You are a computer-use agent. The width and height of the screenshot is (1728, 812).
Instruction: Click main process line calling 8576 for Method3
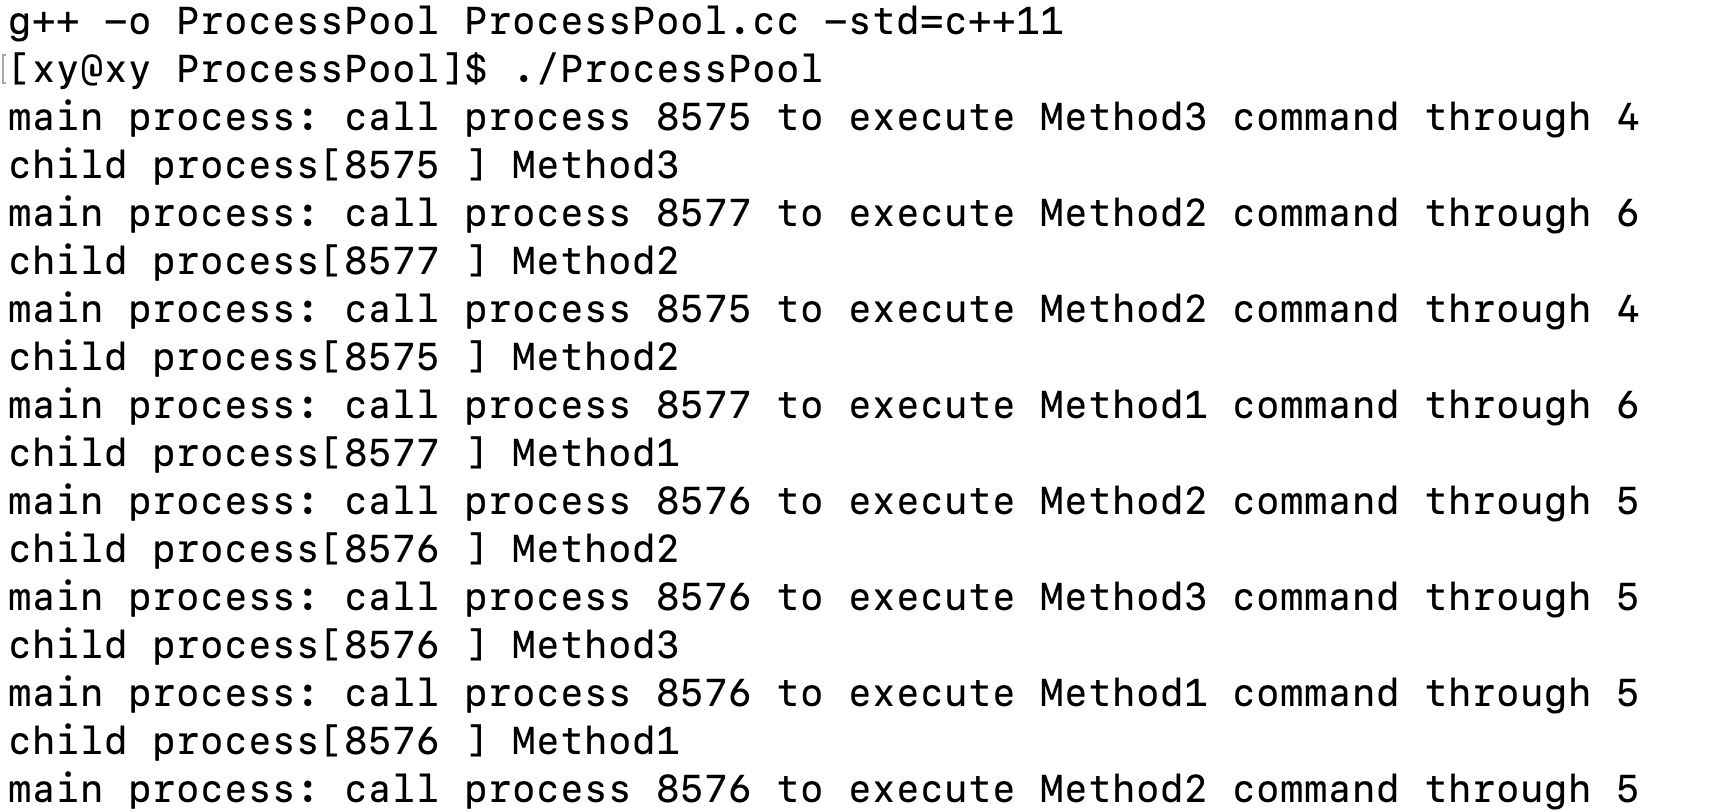pos(823,597)
